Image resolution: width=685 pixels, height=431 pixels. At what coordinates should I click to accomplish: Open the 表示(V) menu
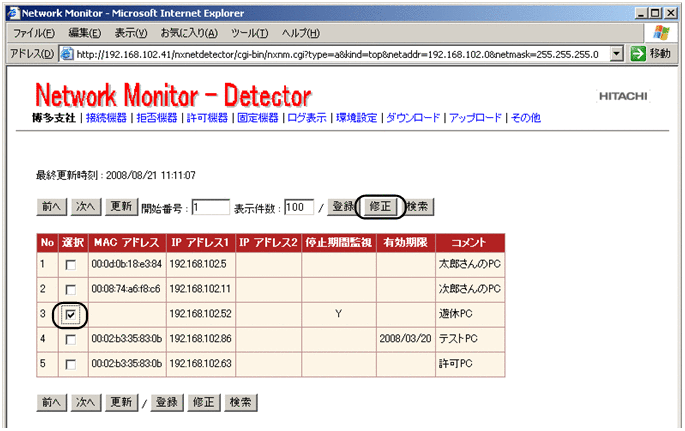[131, 33]
